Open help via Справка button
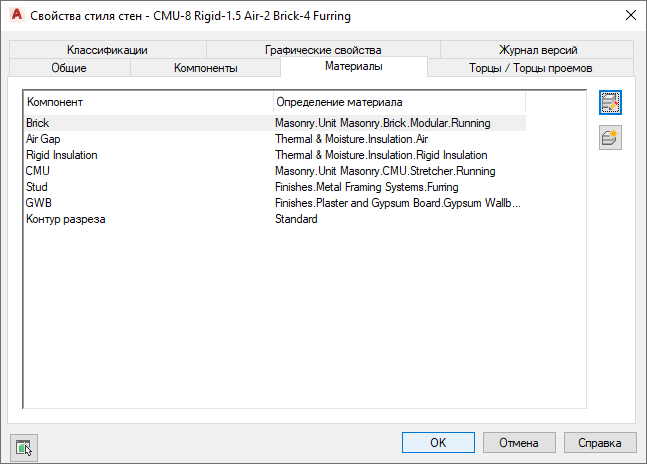 click(600, 442)
